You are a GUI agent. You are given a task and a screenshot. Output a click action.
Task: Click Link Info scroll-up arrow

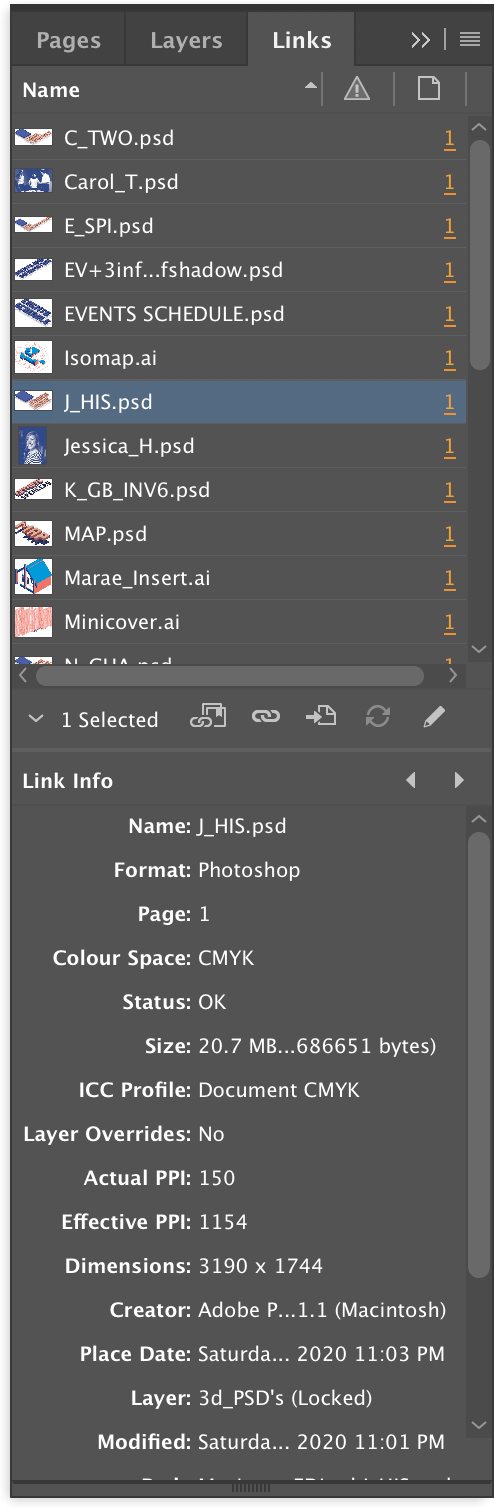pos(479,818)
